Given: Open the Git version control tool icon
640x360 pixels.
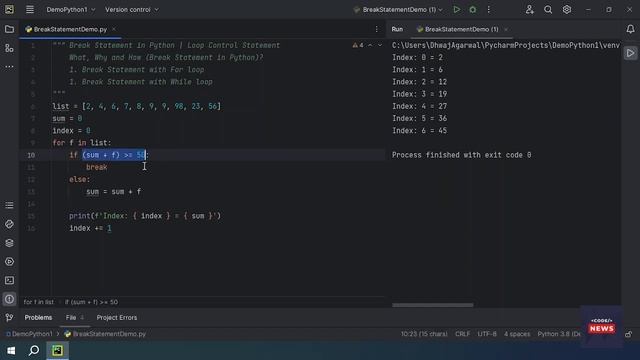Looking at the screenshot, I should (9, 318).
